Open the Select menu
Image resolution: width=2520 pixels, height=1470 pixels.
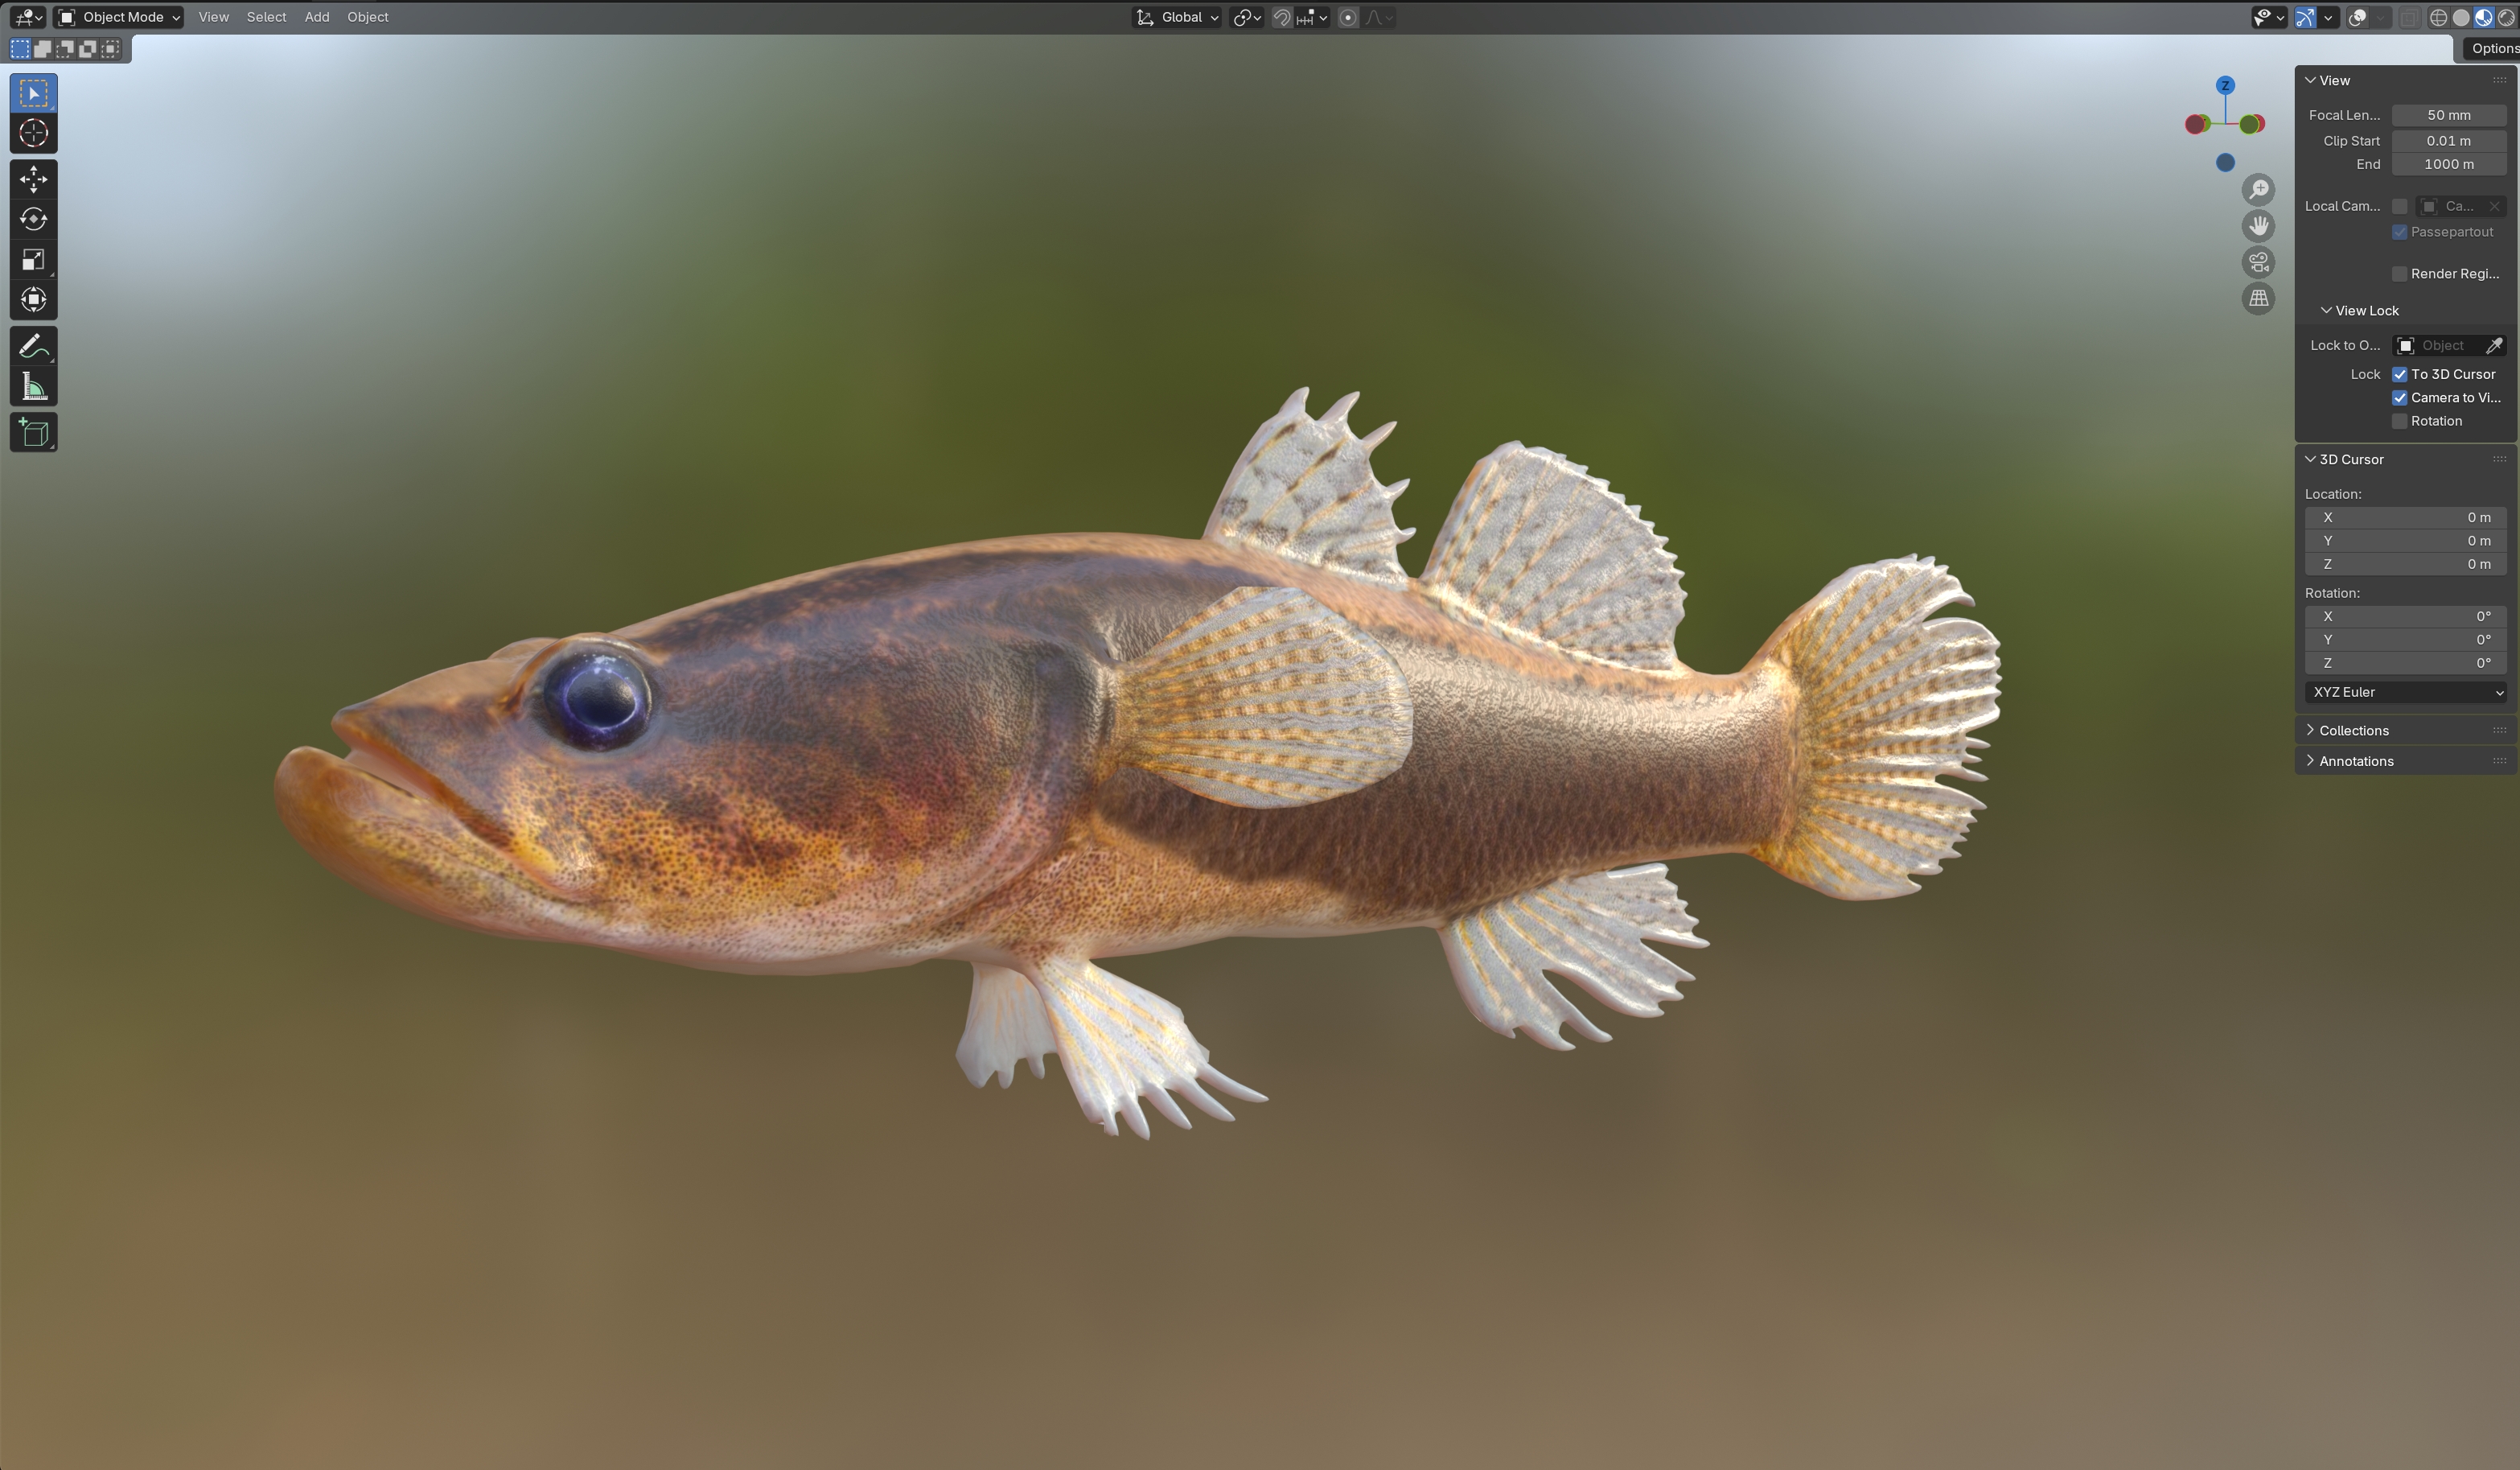266,17
